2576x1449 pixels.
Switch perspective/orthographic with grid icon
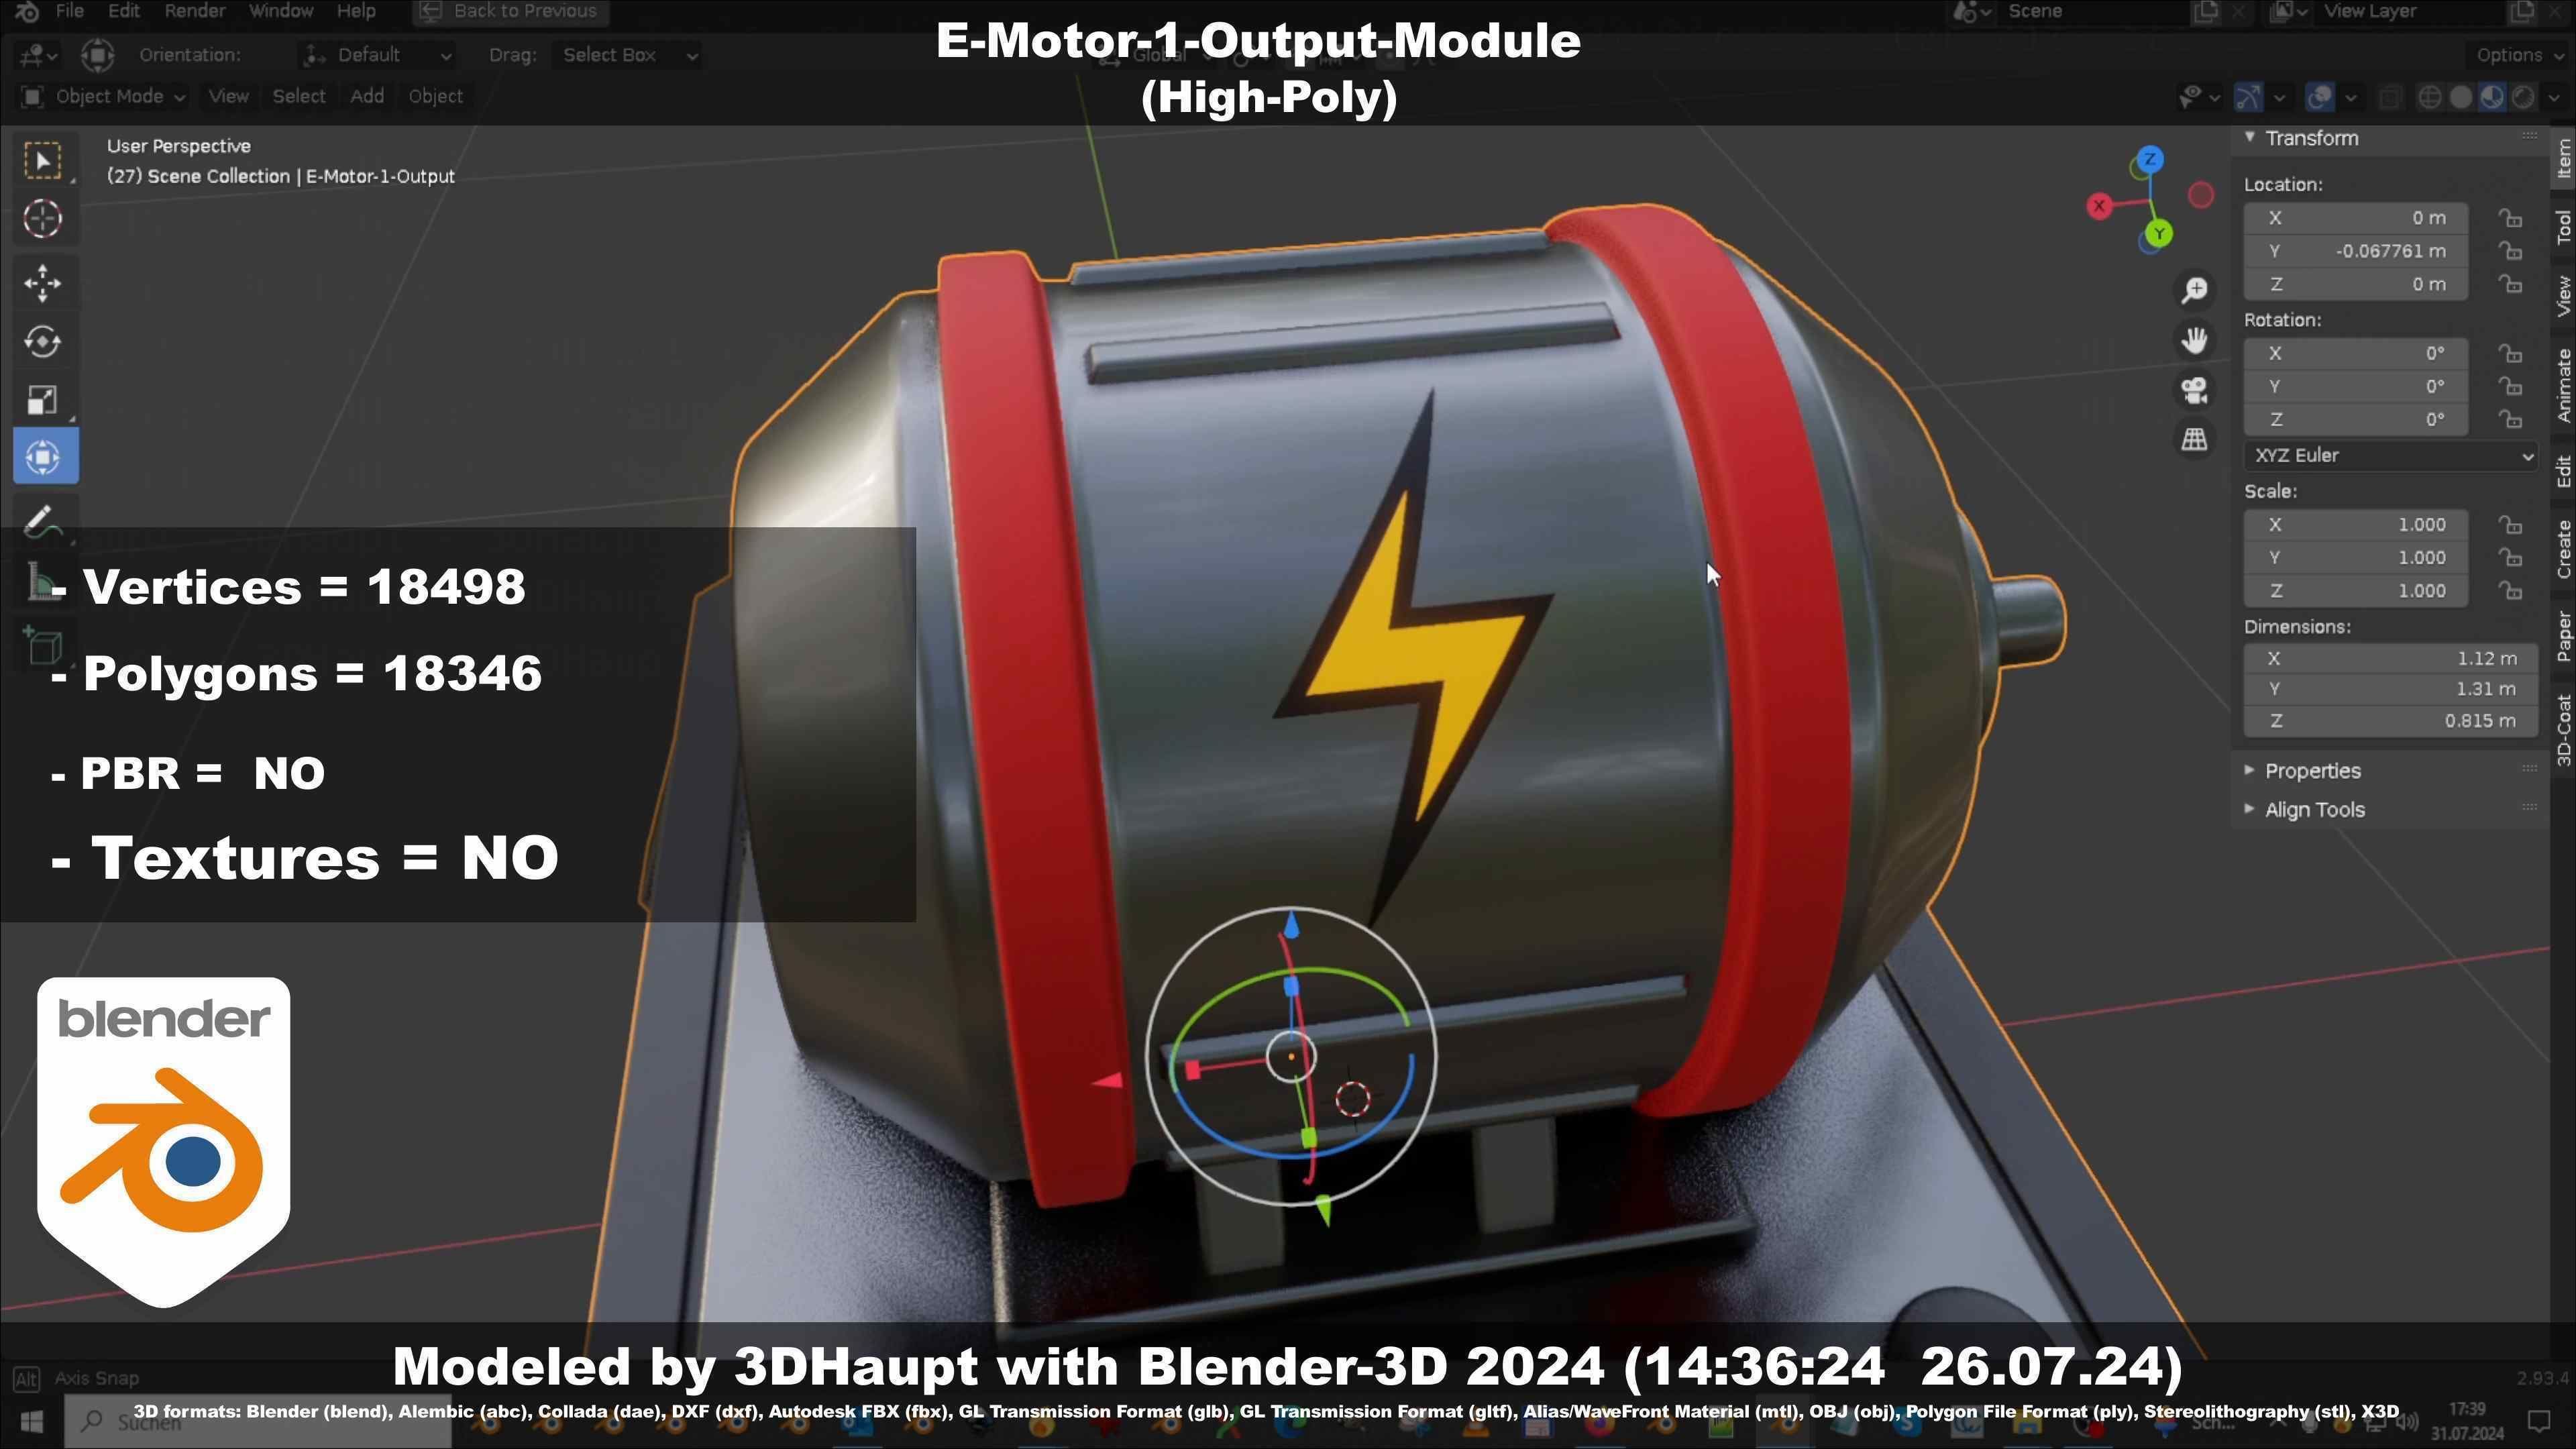pos(2195,439)
